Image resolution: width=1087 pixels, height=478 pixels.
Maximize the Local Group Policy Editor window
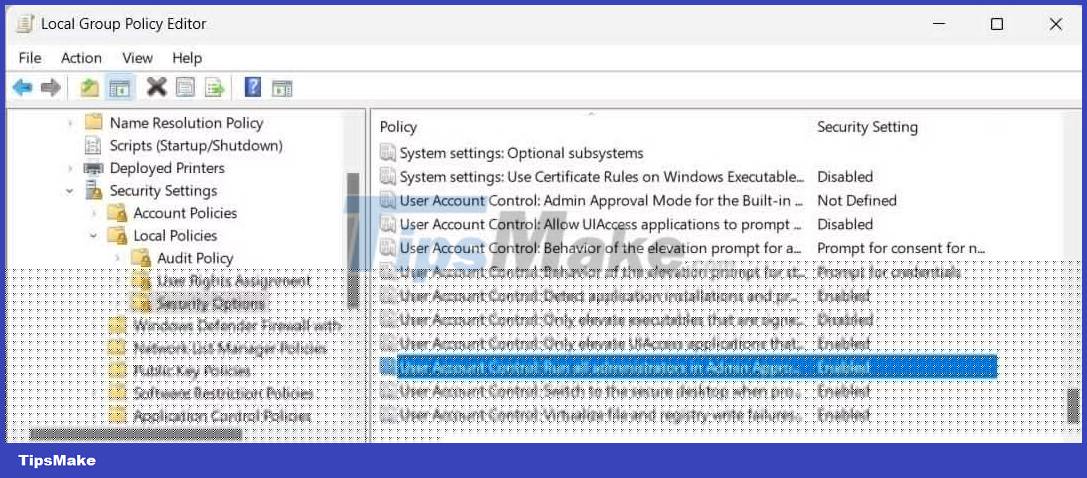coord(996,24)
